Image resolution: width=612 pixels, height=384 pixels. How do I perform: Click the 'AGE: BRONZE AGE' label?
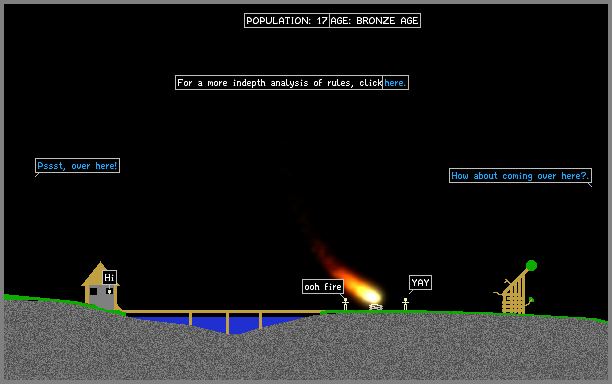point(375,21)
